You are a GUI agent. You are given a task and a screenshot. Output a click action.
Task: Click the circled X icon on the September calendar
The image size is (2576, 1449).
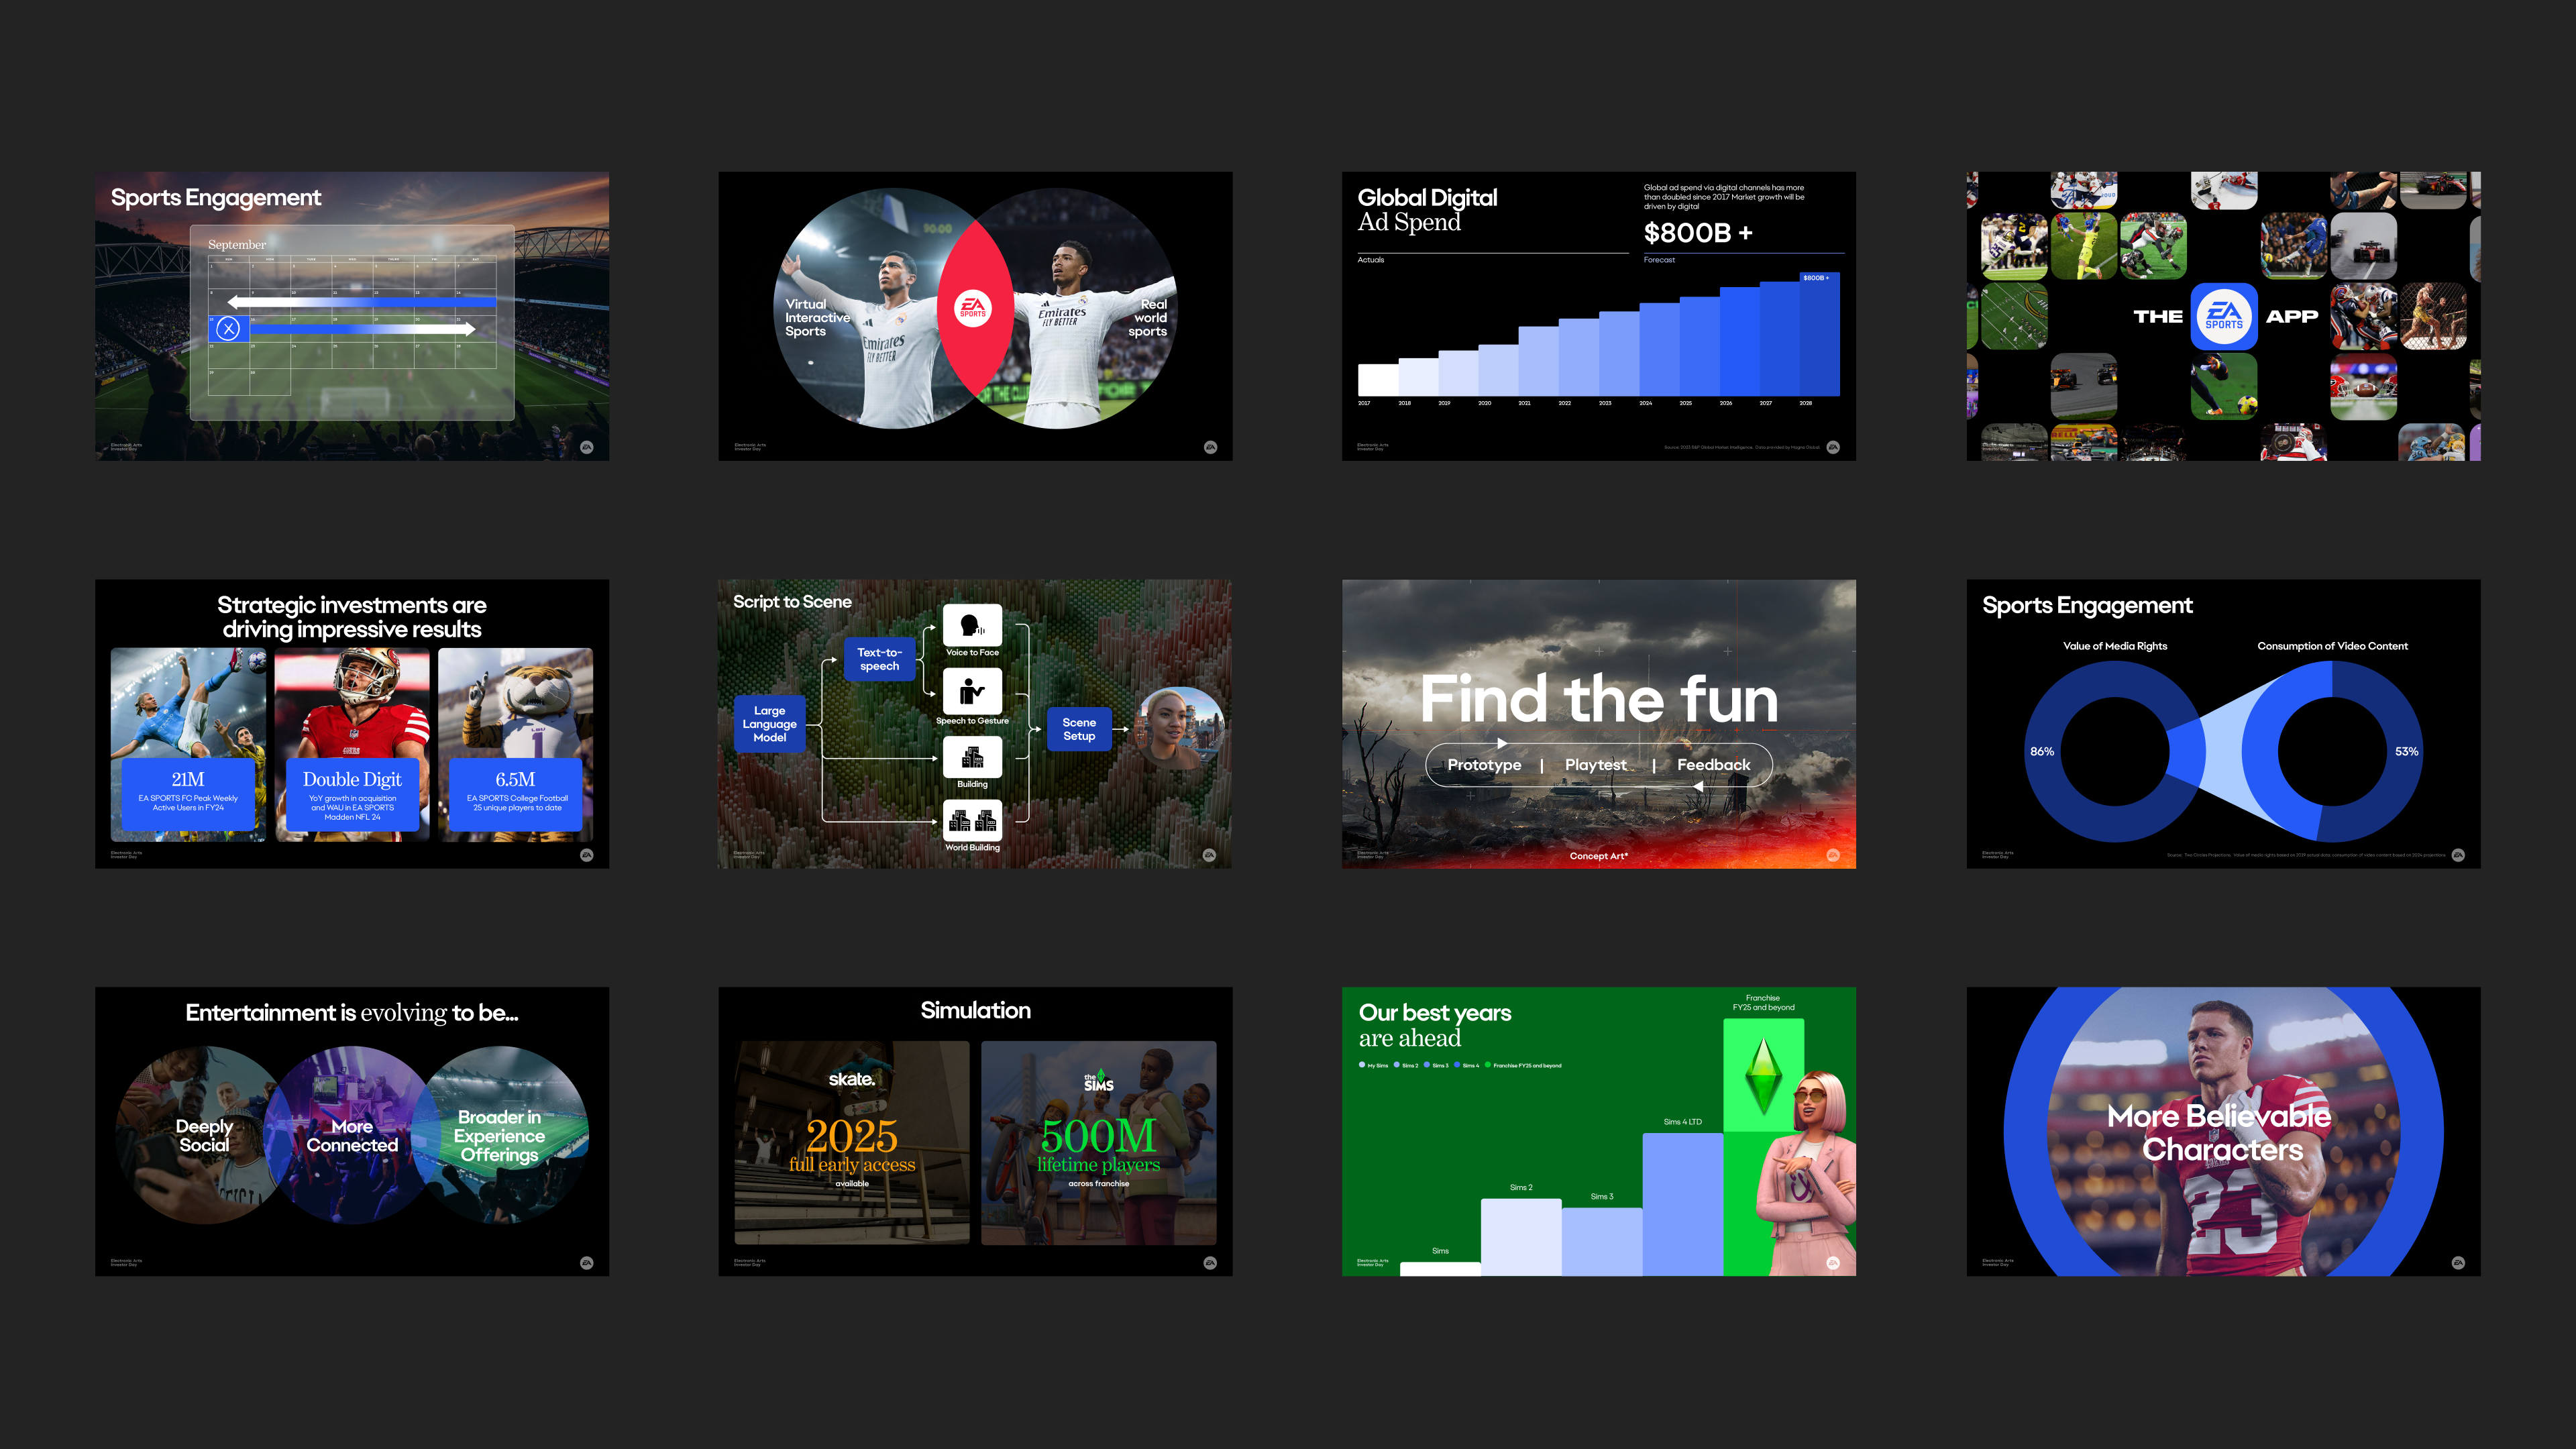pos(229,328)
